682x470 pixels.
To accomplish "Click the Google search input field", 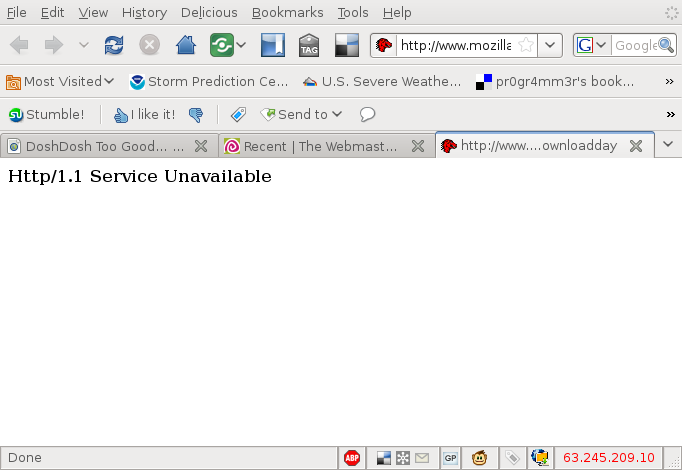I will [635, 45].
